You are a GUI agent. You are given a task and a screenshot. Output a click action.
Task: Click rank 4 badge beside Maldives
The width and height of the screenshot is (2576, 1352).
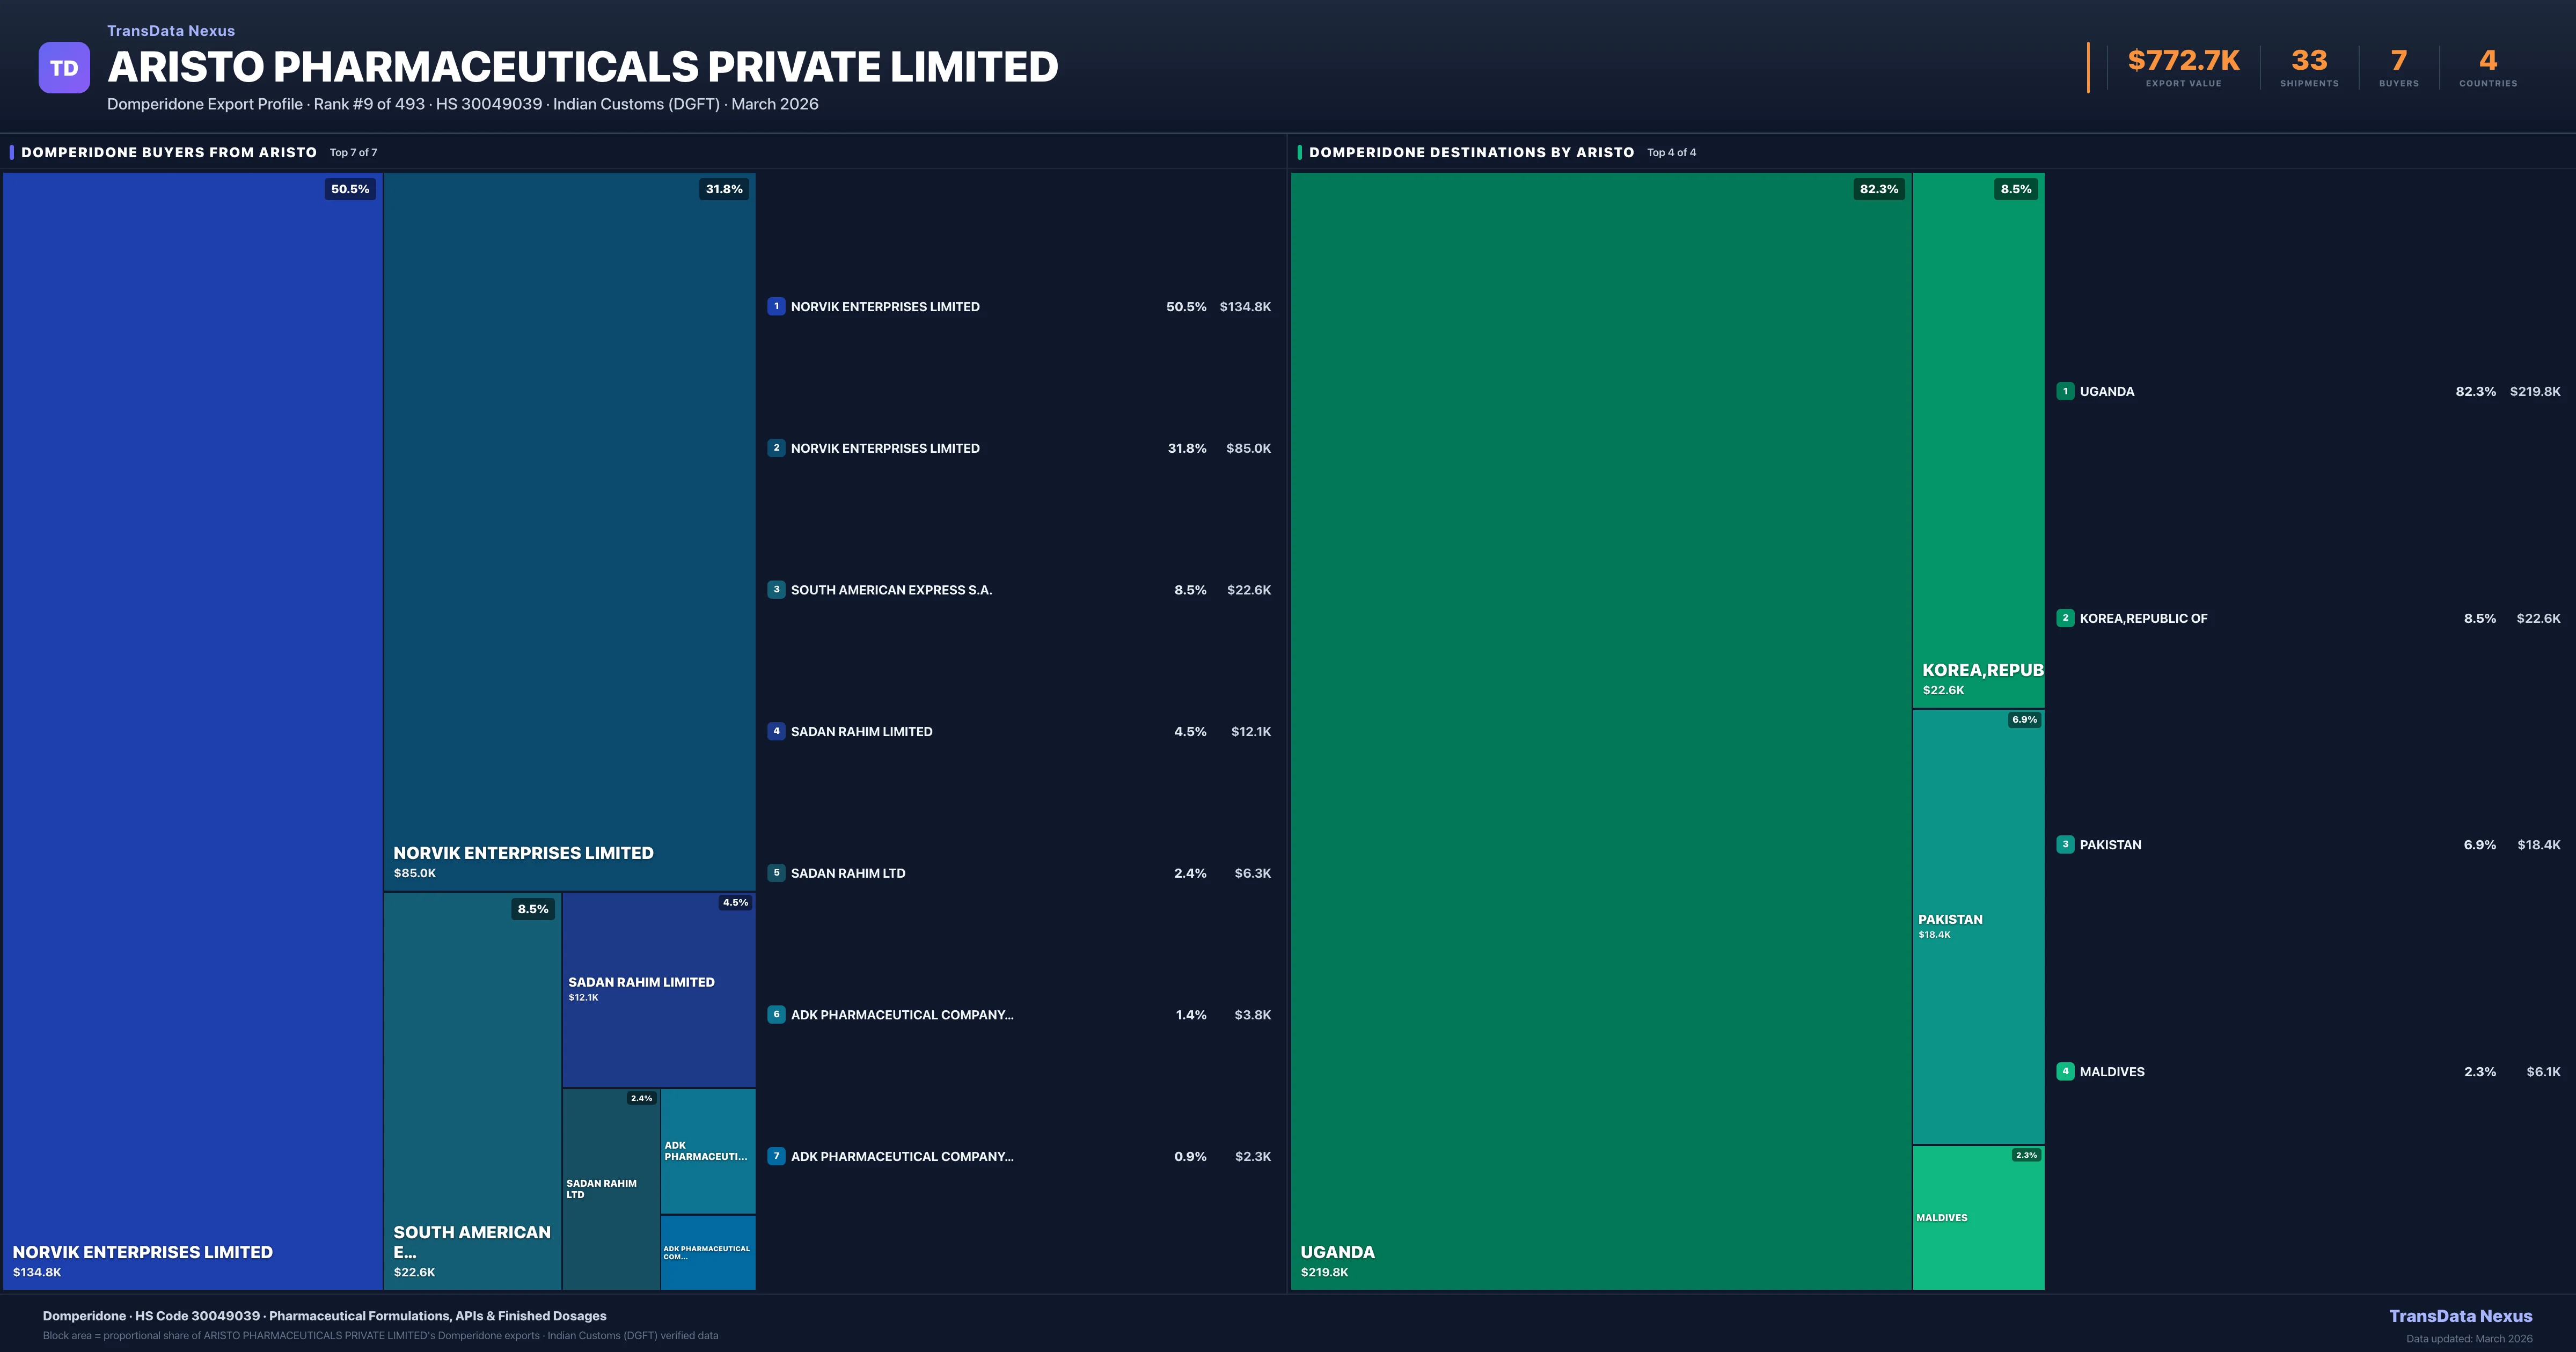point(2065,1071)
